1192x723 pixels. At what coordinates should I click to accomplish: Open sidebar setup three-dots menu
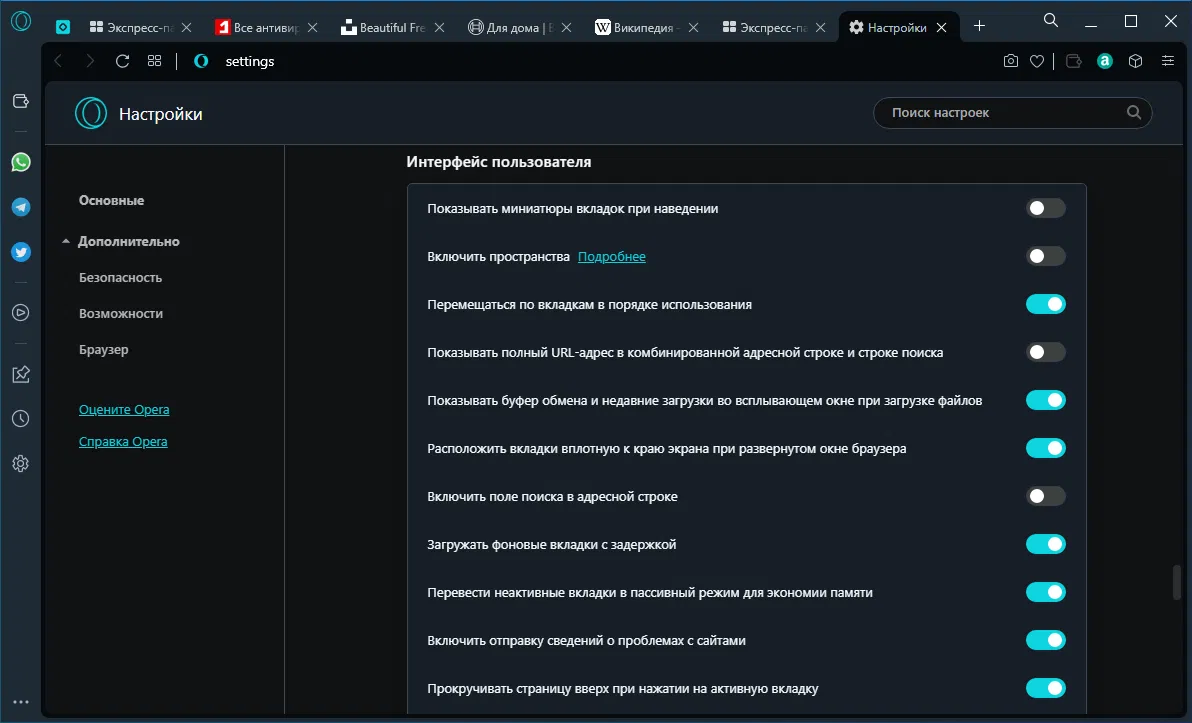(x=21, y=702)
